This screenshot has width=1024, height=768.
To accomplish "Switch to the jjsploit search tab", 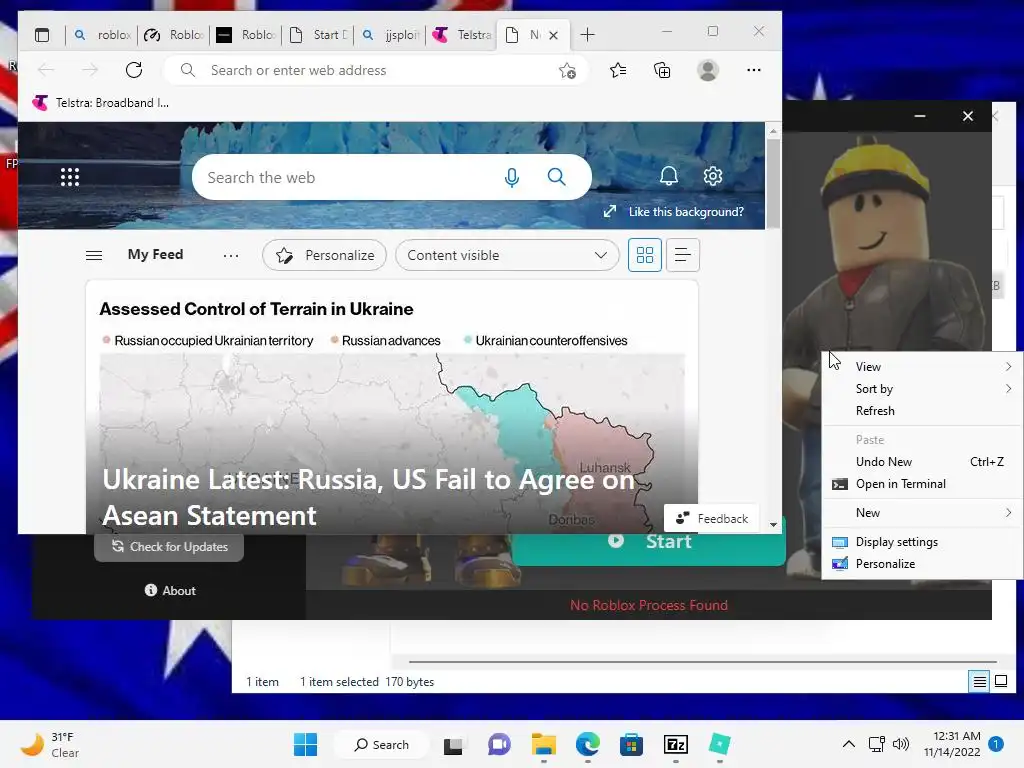I will pos(390,35).
